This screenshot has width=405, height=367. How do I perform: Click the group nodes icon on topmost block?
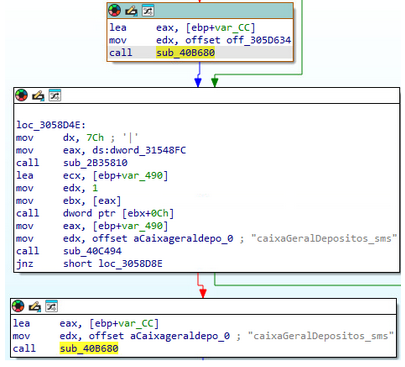(148, 11)
